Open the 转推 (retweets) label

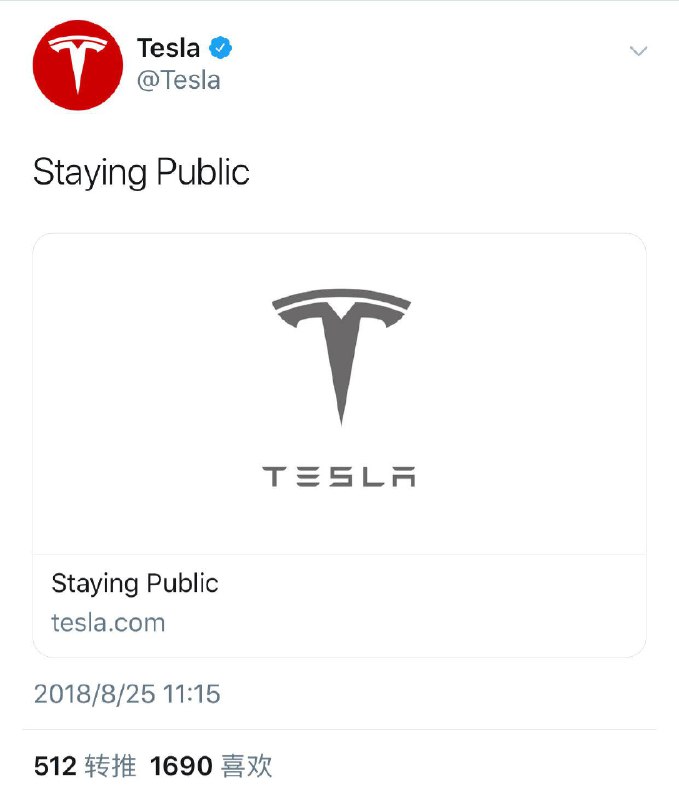pos(110,767)
